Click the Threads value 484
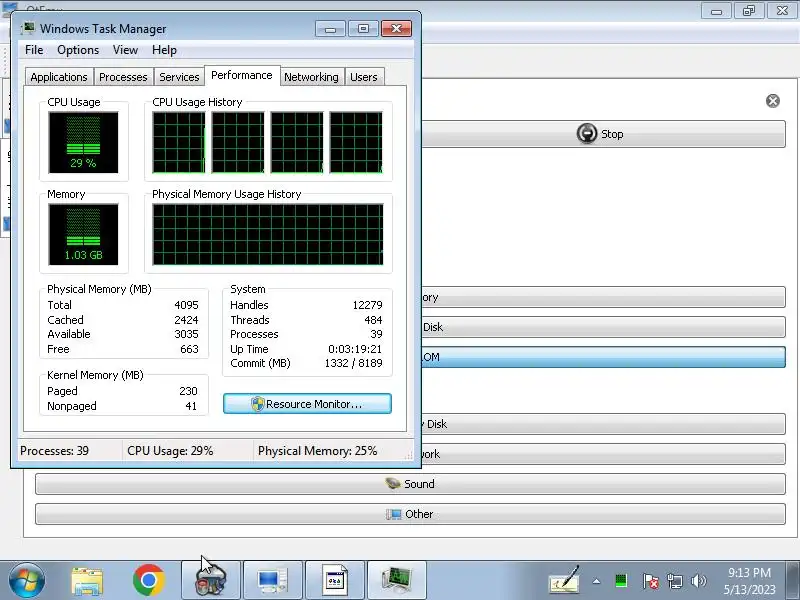Viewport: 800px width, 600px height. 373,320
